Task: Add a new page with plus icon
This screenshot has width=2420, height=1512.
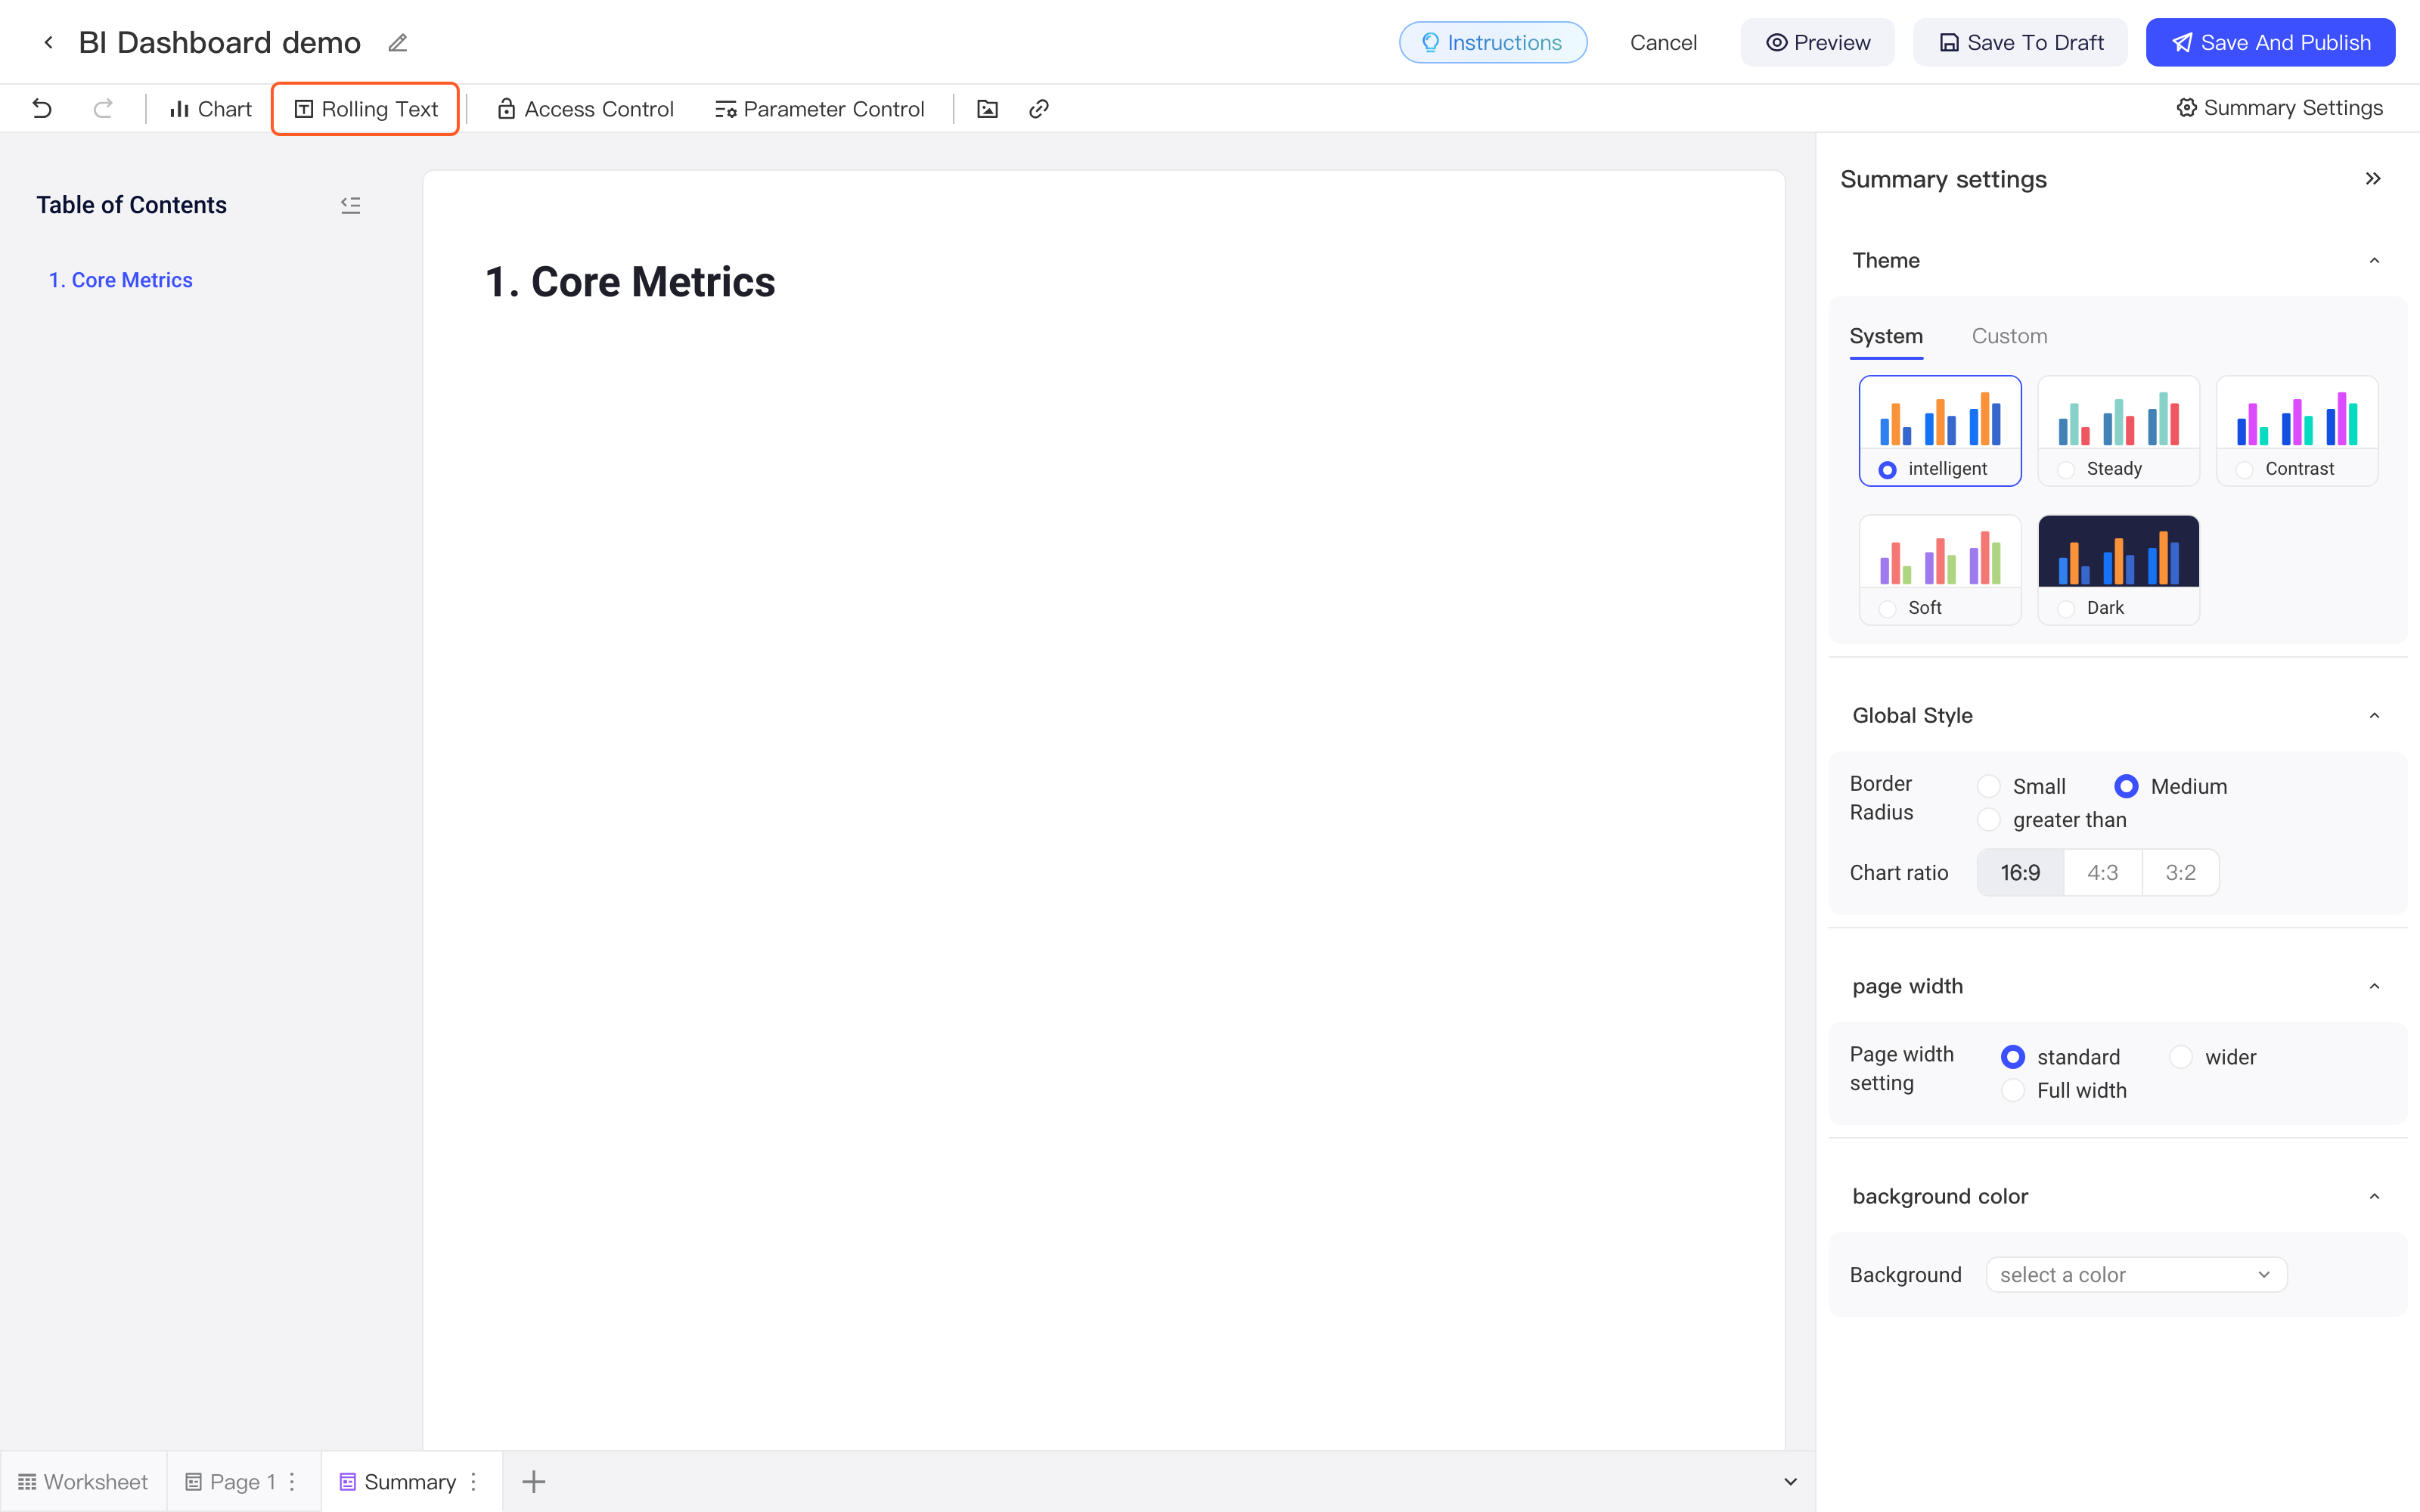Action: [534, 1481]
